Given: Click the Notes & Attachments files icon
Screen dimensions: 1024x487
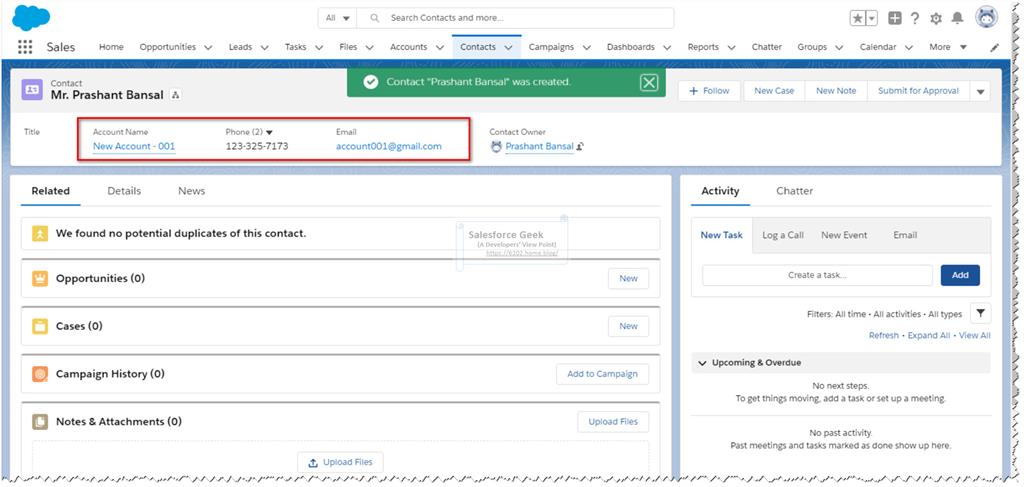Looking at the screenshot, I should (40, 422).
